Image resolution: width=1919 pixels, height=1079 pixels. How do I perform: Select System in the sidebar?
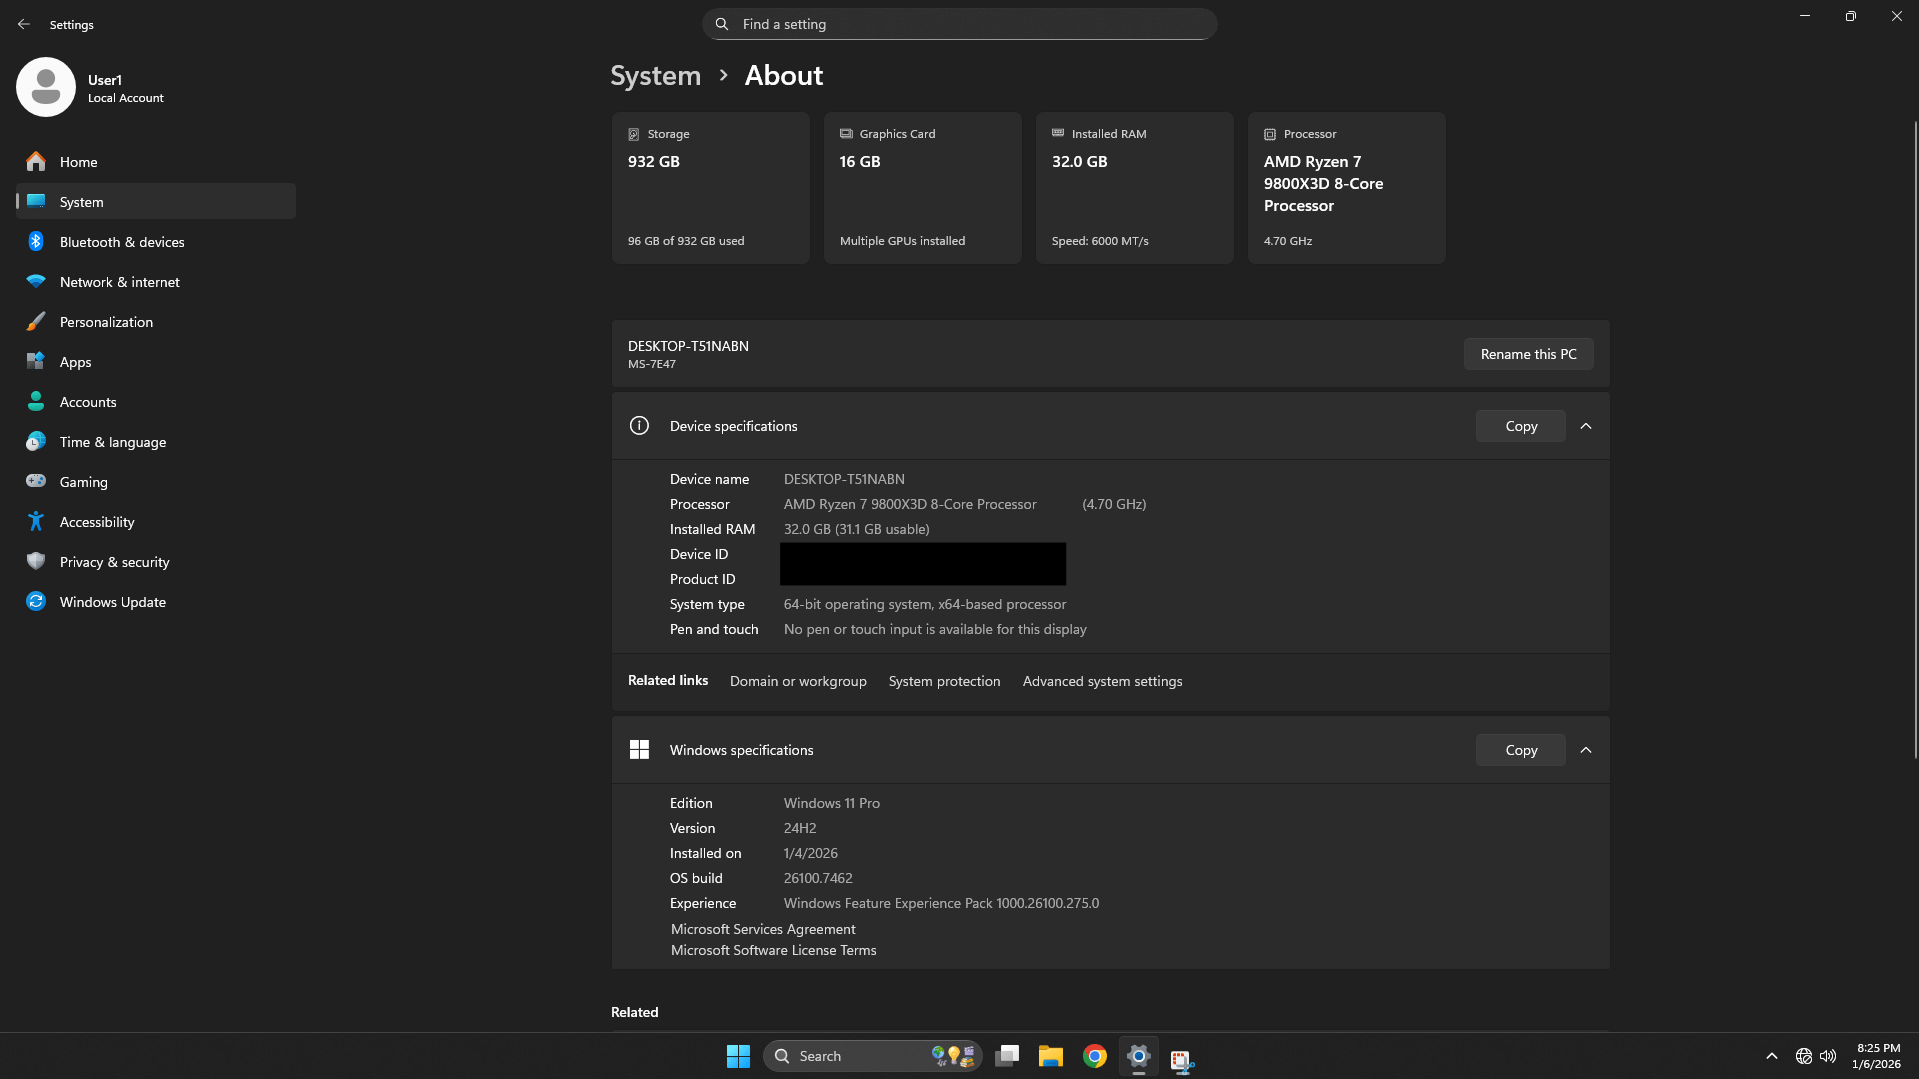click(x=156, y=201)
